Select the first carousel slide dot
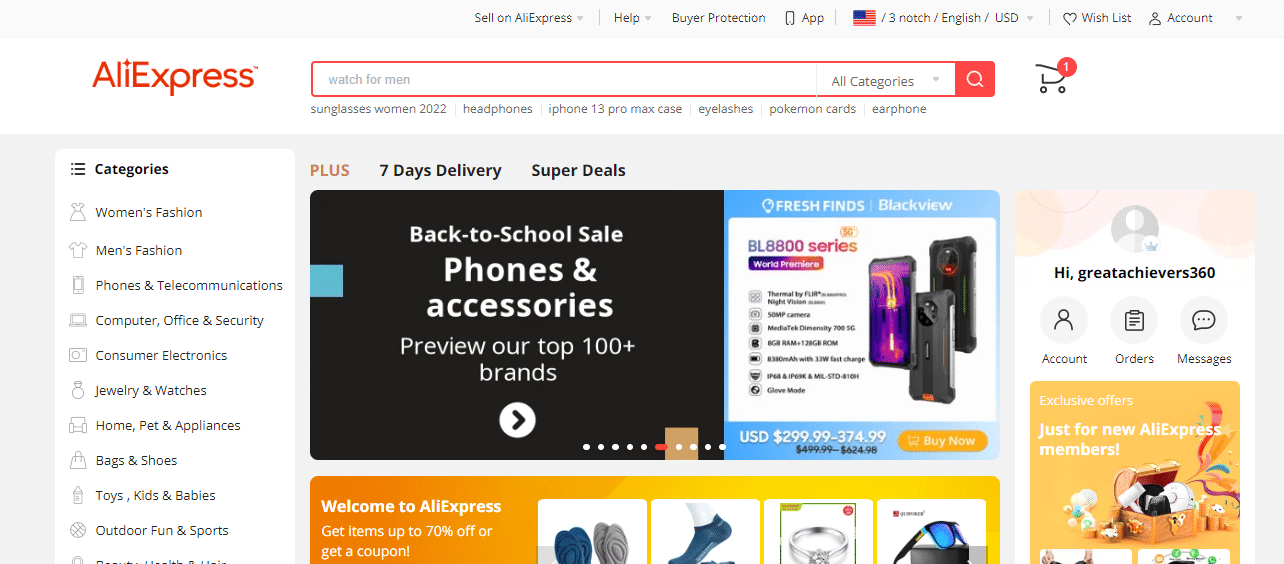The height and width of the screenshot is (564, 1284). (587, 447)
